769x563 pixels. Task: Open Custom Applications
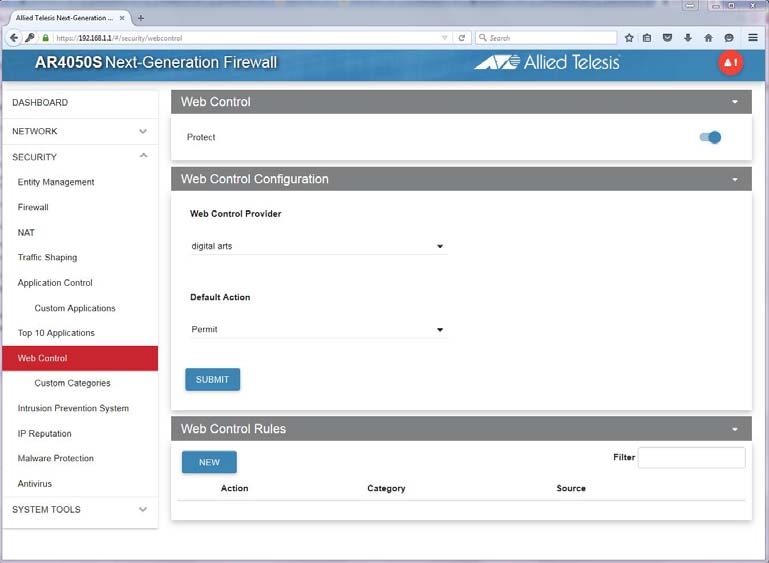pyautogui.click(x=75, y=308)
